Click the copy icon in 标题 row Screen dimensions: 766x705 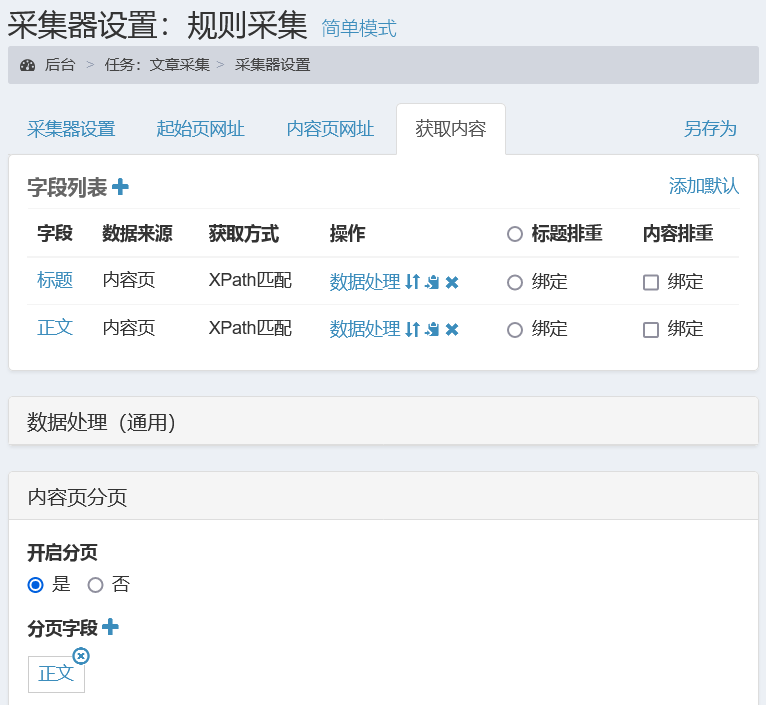432,282
